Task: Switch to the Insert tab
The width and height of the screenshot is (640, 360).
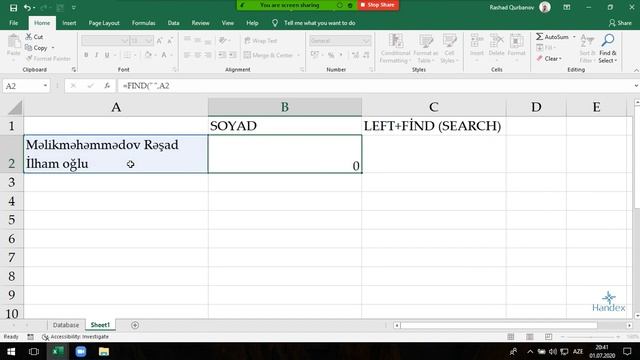Action: [69, 23]
